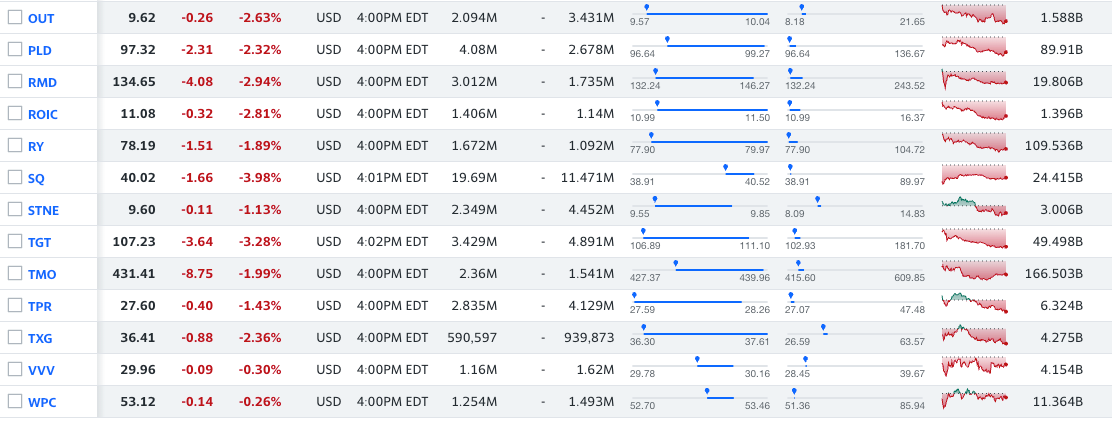Screen dimensions: 1112x431
Task: Click the TGT price 107.23
Action: tap(134, 242)
